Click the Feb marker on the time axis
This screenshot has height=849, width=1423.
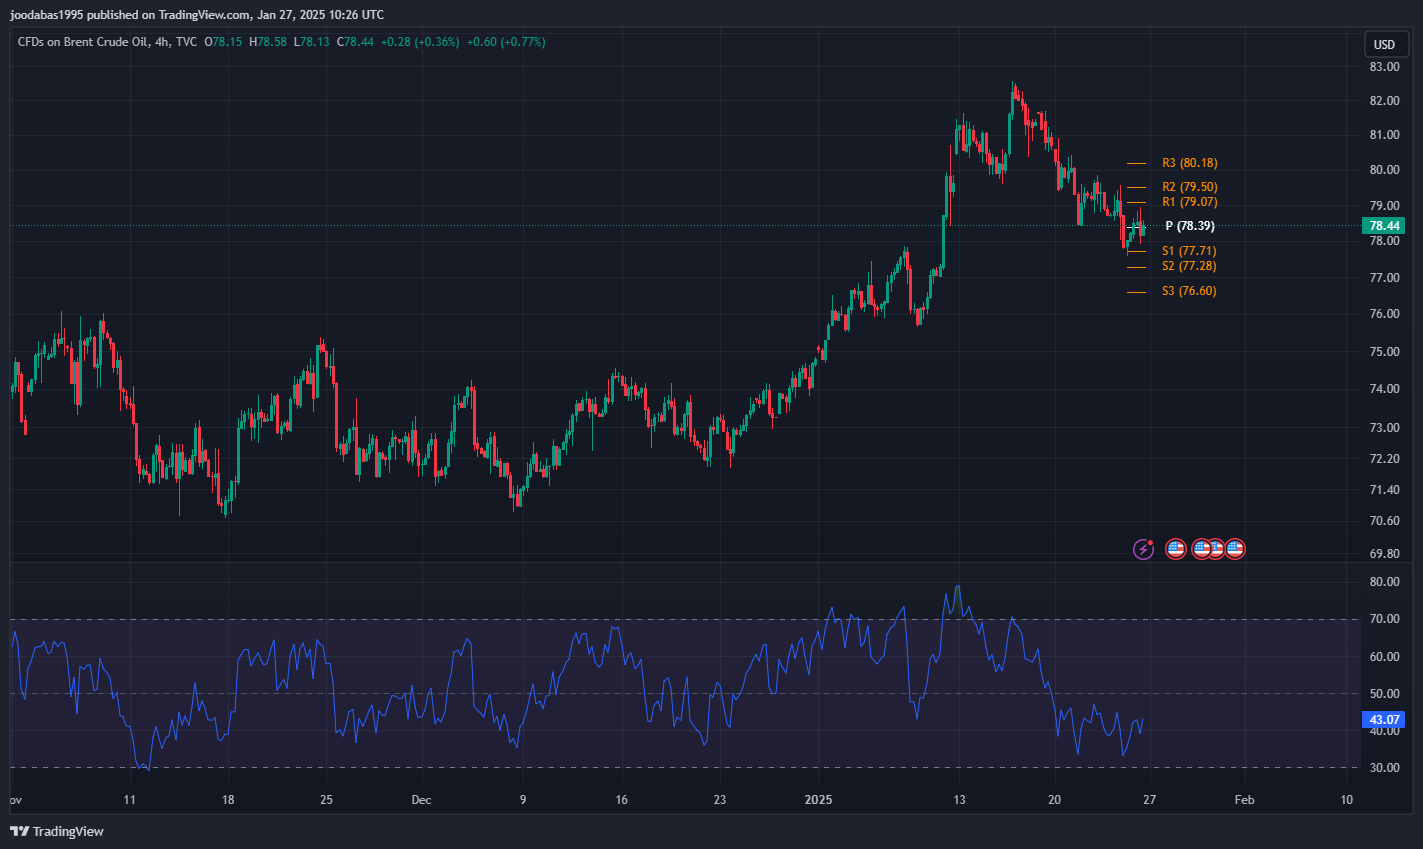(1244, 800)
